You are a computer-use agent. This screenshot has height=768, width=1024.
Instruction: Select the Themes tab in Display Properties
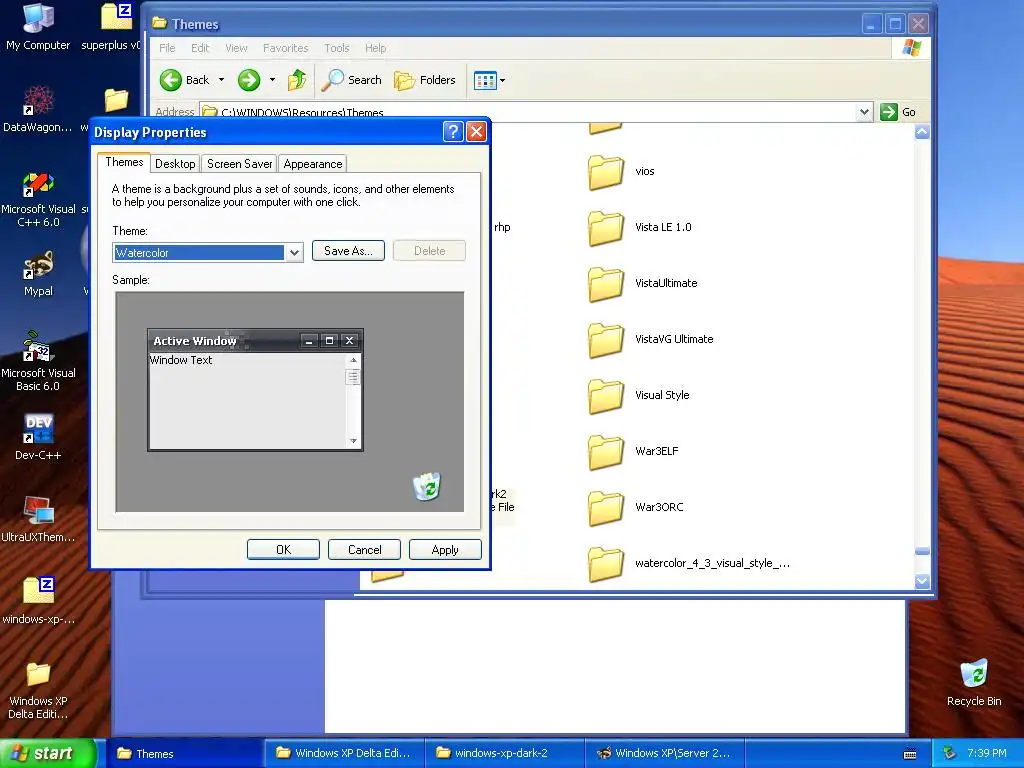coord(124,162)
